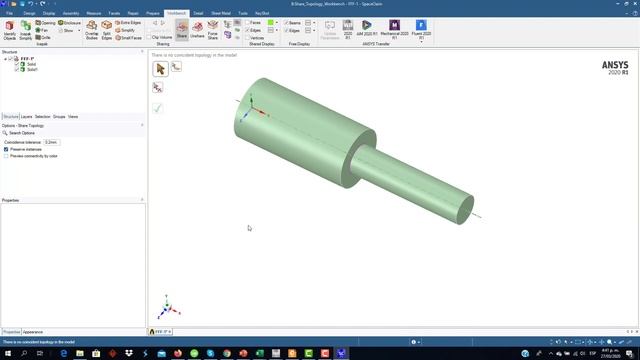Image resolution: width=640 pixels, height=360 pixels.
Task: Switch to the Appearance bottom tab
Action: (x=33, y=332)
